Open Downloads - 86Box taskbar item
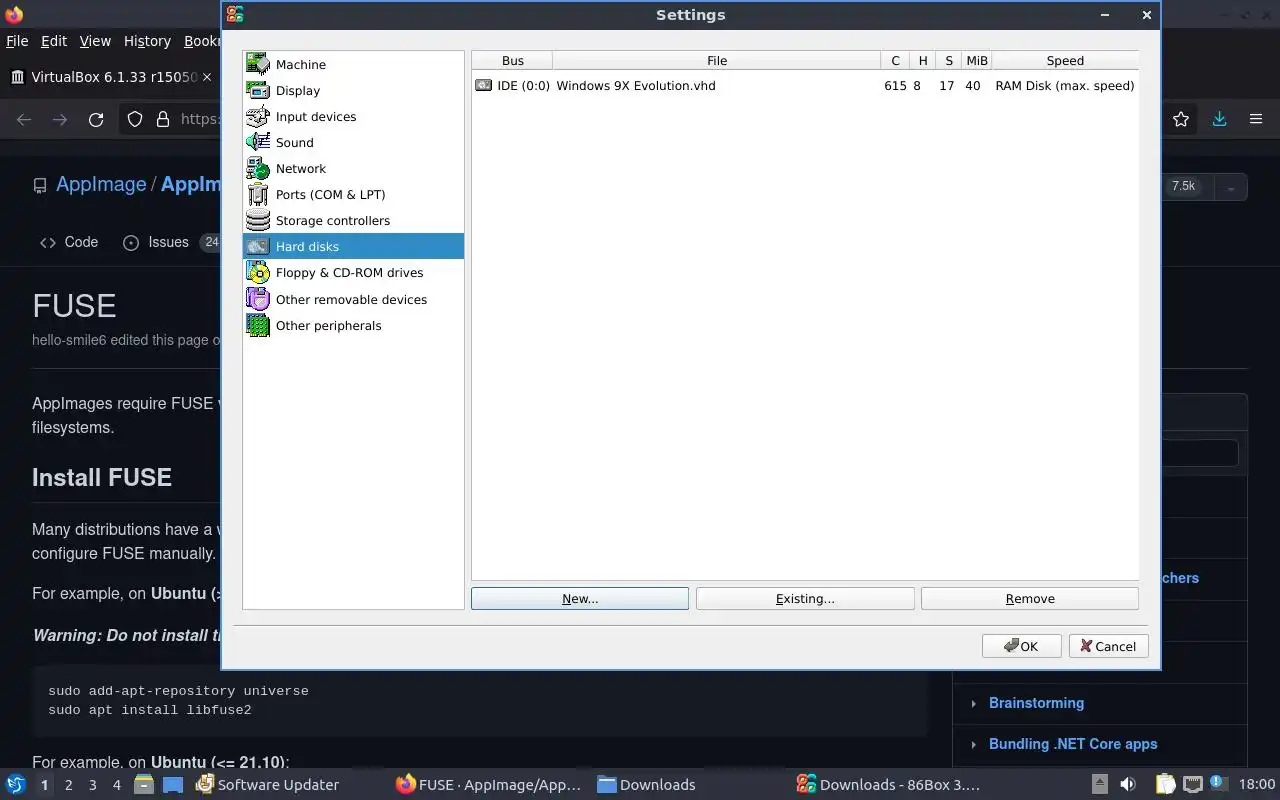The image size is (1280, 800). [888, 784]
